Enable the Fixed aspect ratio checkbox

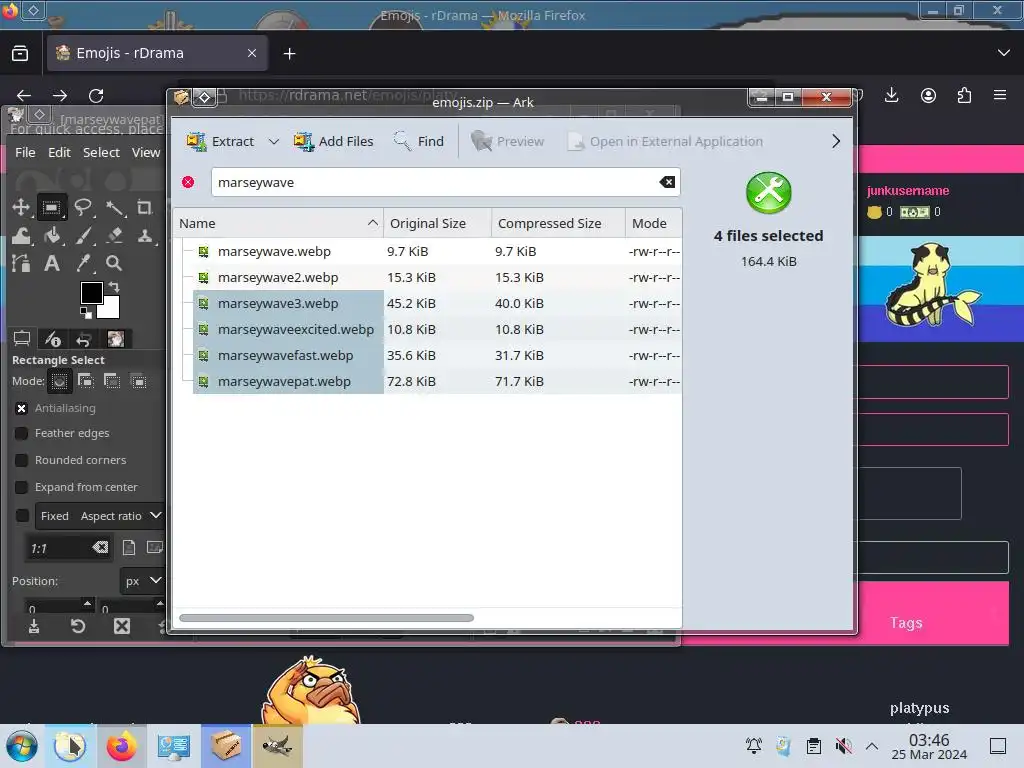[x=22, y=515]
